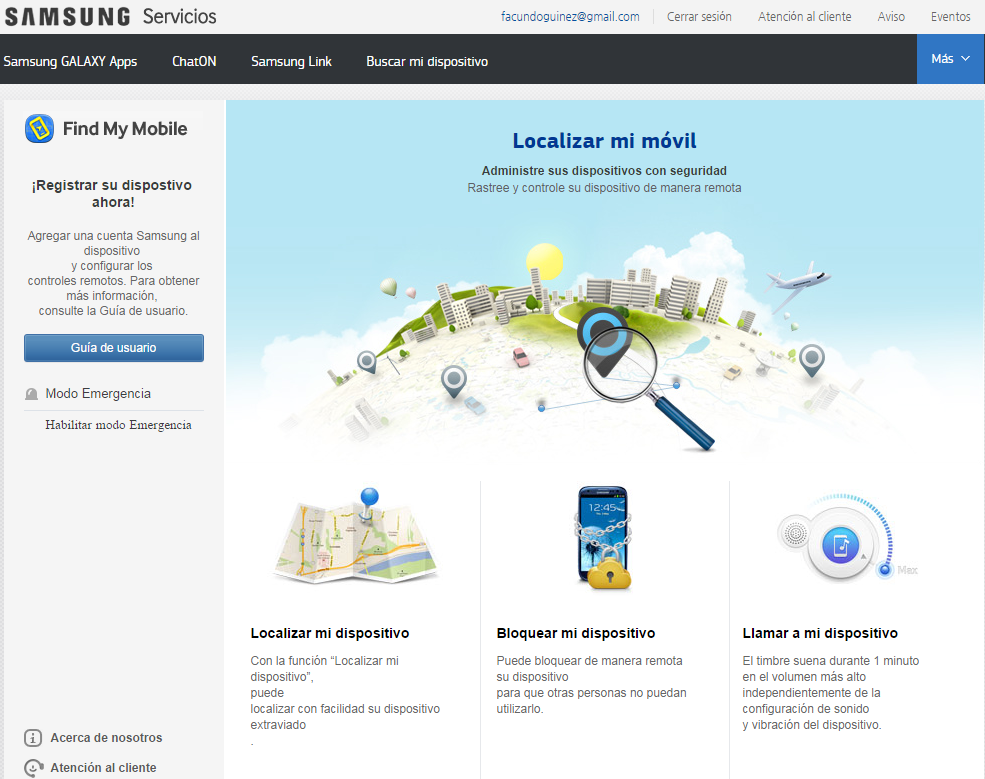Image resolution: width=985 pixels, height=779 pixels.
Task: Click the Atención al cliente headset icon
Action: 33,768
